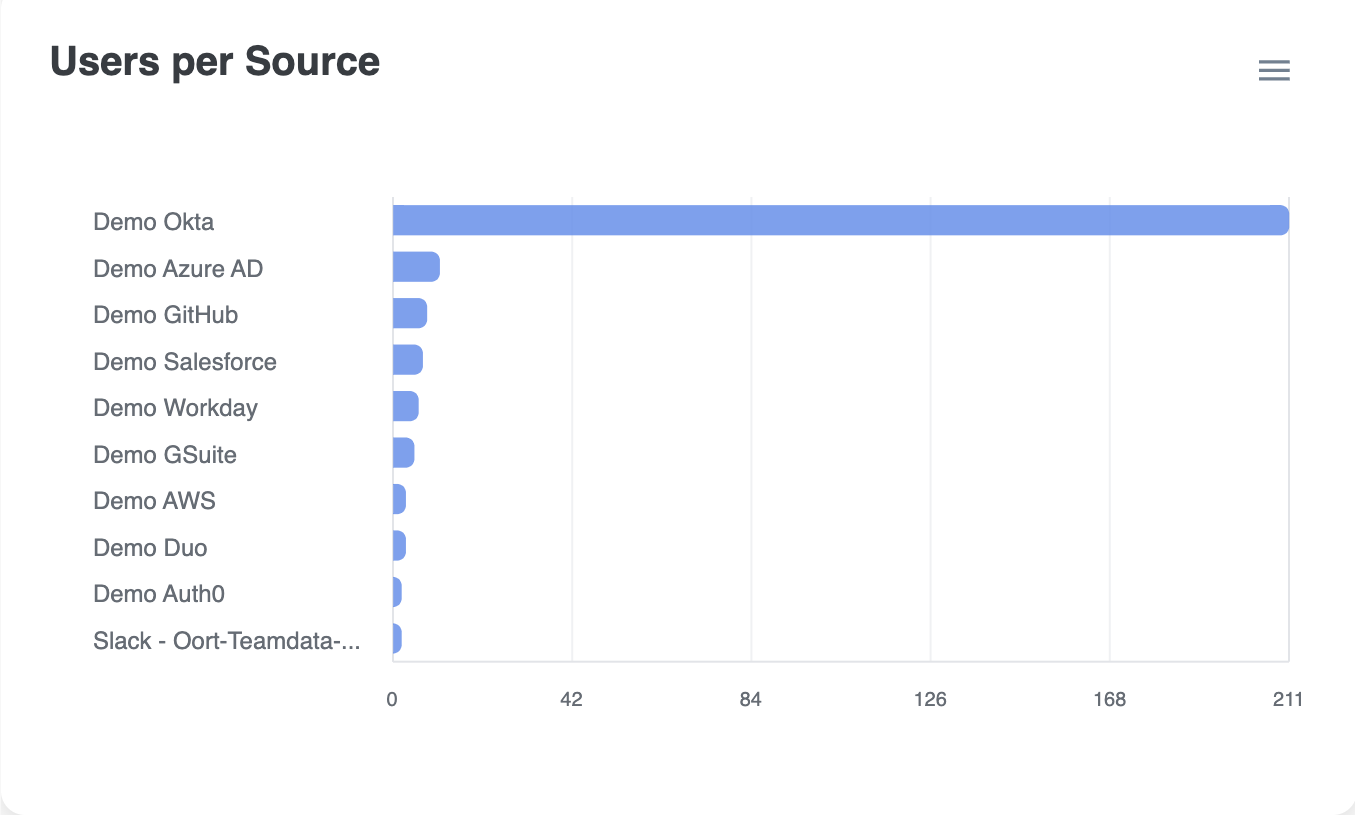1355x815 pixels.
Task: Click the Demo Workday bar
Action: tap(406, 406)
